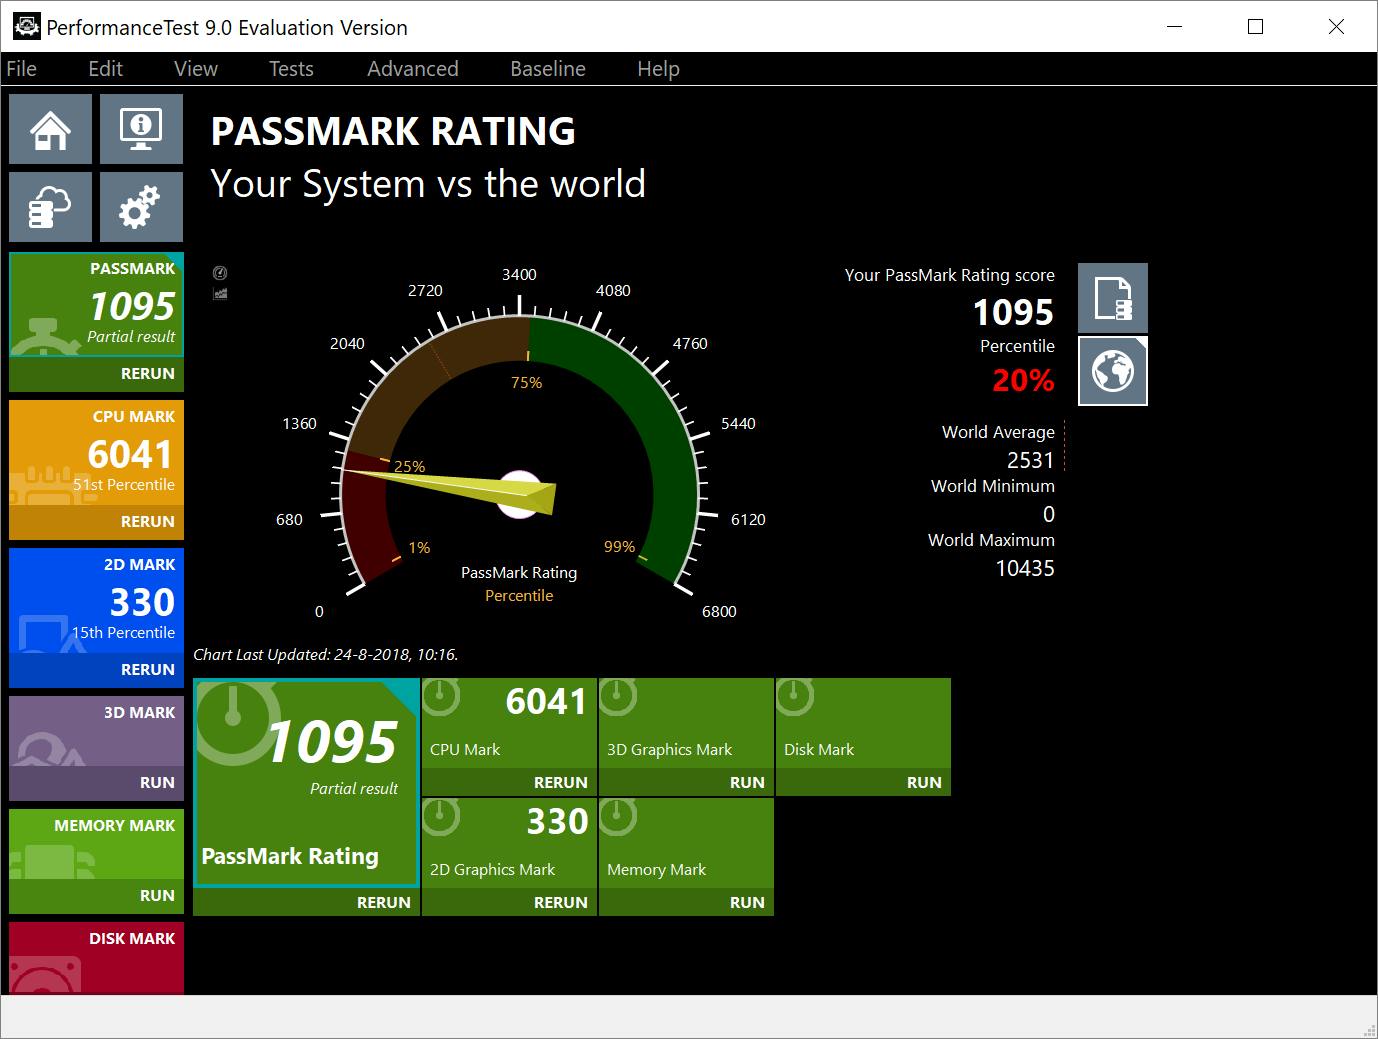Select the sidebar CPU MARK 6041 tile

coord(96,453)
